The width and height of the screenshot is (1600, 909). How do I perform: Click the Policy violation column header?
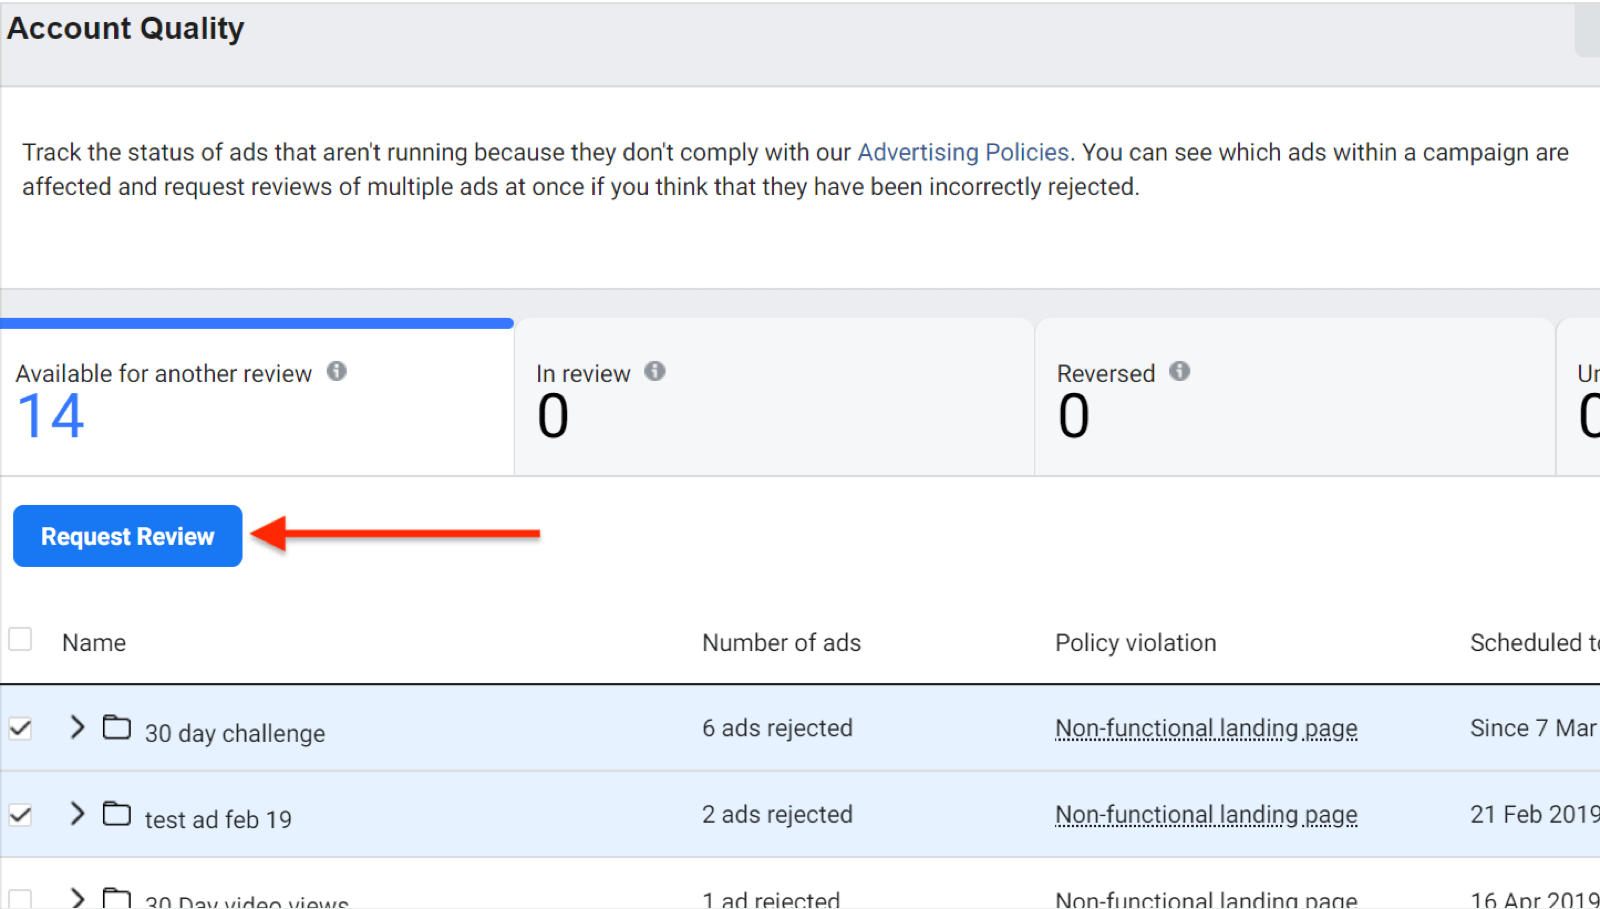(x=1135, y=643)
